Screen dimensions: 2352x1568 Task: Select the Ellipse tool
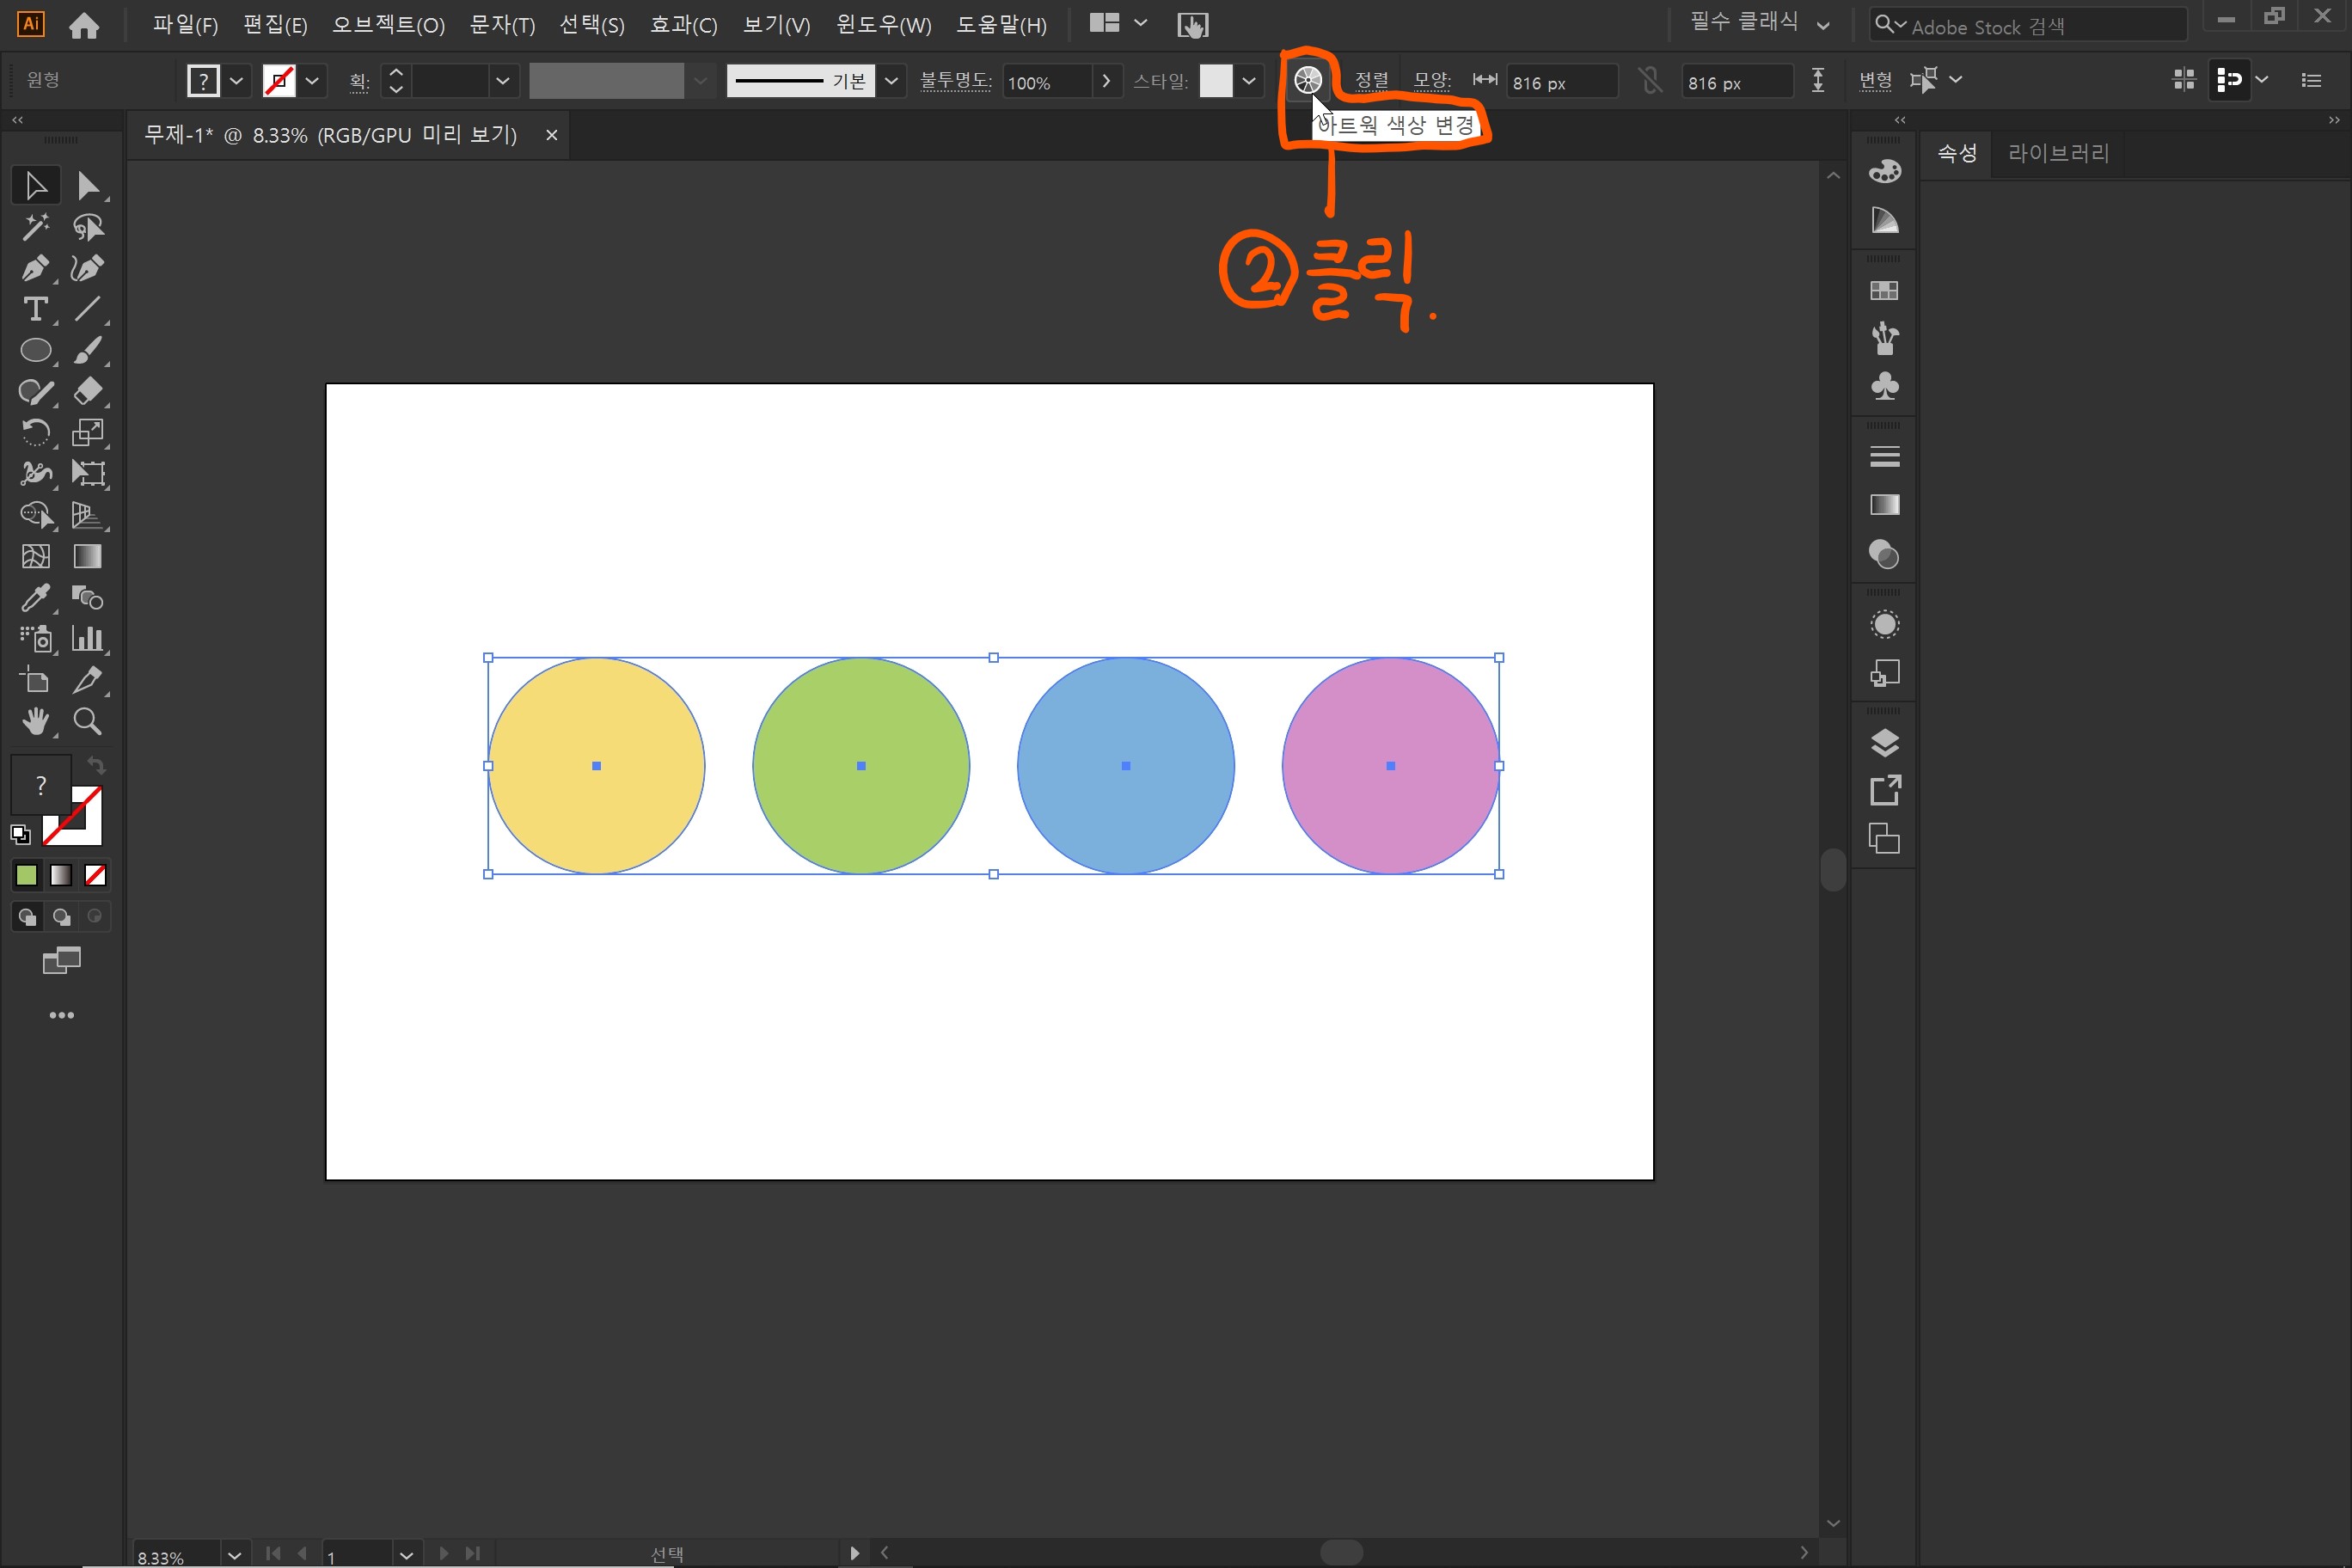(35, 351)
